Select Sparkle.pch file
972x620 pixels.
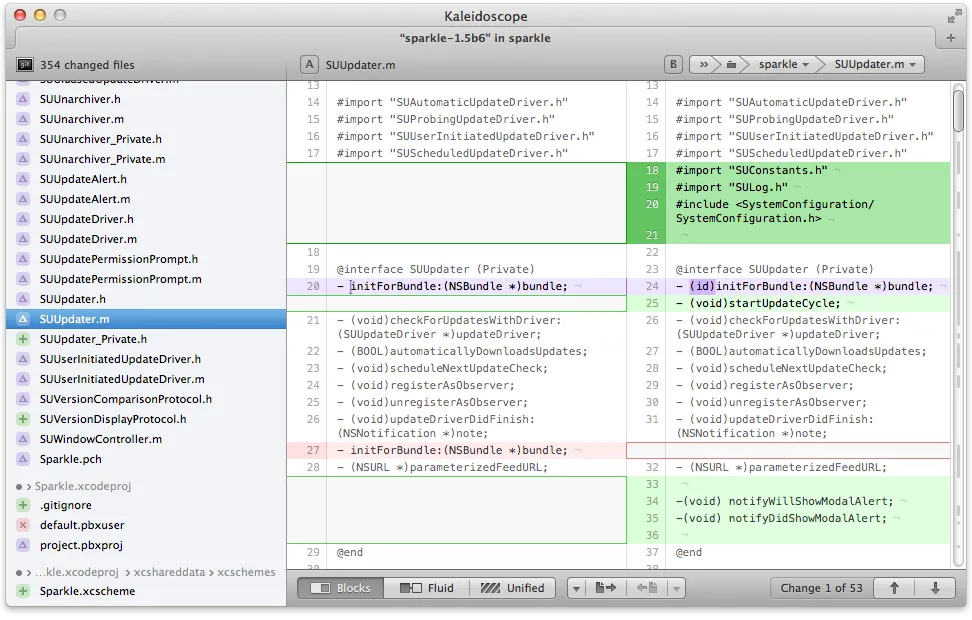[x=146, y=459]
